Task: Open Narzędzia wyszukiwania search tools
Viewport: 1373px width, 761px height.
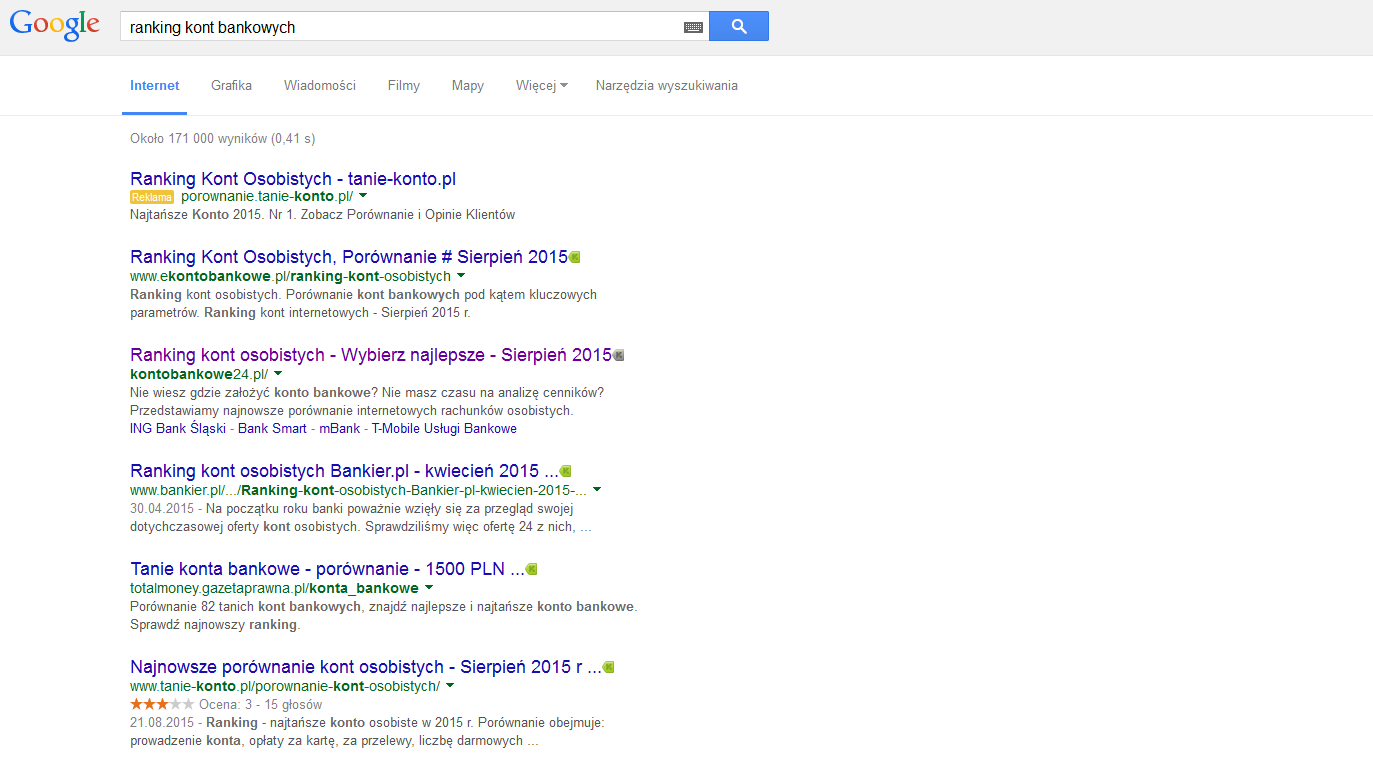Action: [667, 86]
